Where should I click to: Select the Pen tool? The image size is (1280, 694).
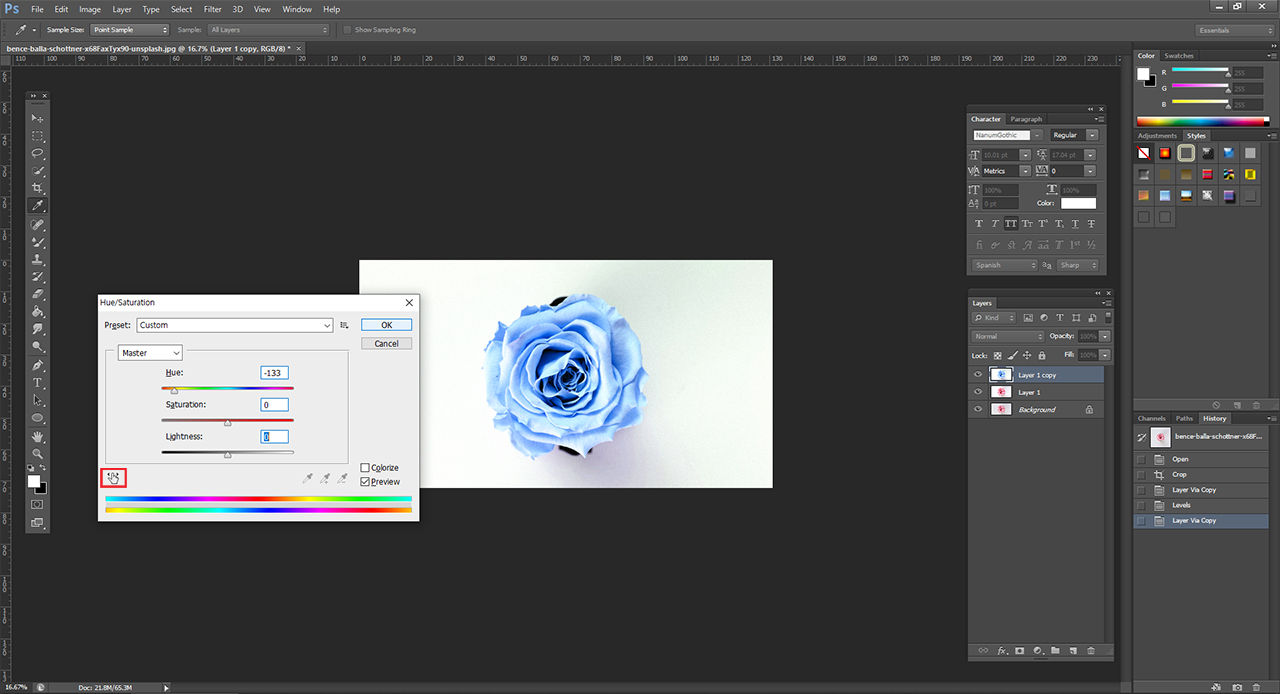(x=38, y=366)
